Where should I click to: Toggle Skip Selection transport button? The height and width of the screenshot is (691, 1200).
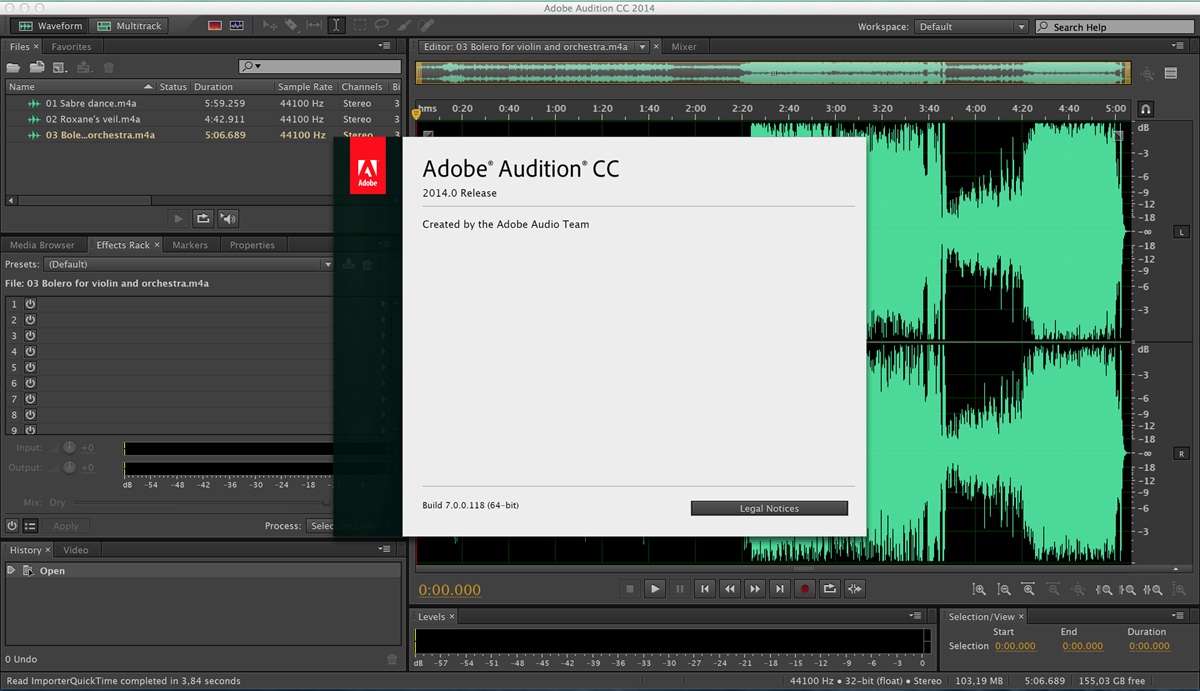click(855, 589)
